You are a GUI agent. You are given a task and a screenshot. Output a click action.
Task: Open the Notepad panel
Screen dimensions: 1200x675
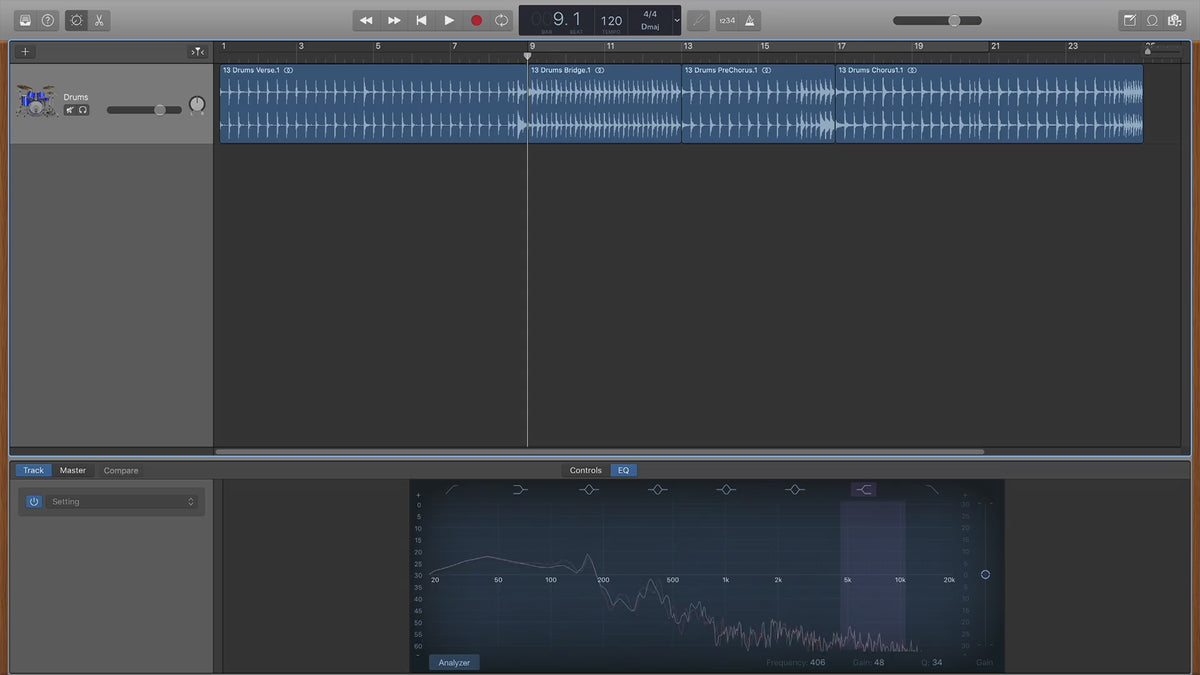tap(1130, 20)
